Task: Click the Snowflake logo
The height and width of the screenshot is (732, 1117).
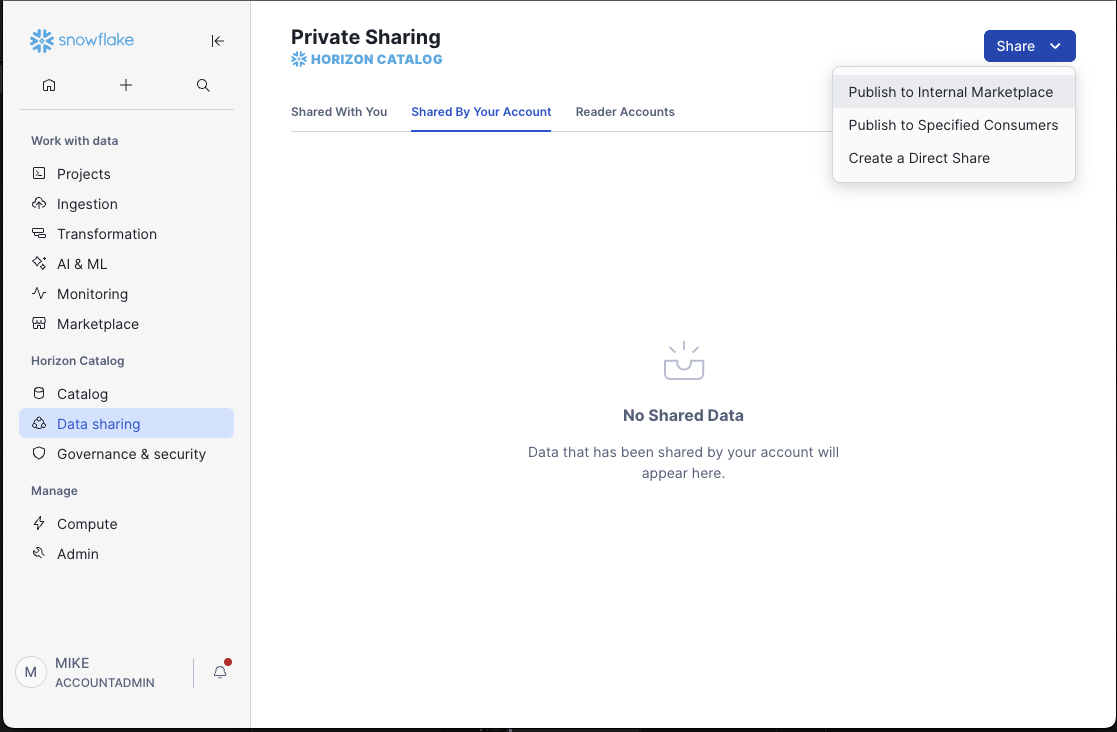Action: [x=81, y=41]
